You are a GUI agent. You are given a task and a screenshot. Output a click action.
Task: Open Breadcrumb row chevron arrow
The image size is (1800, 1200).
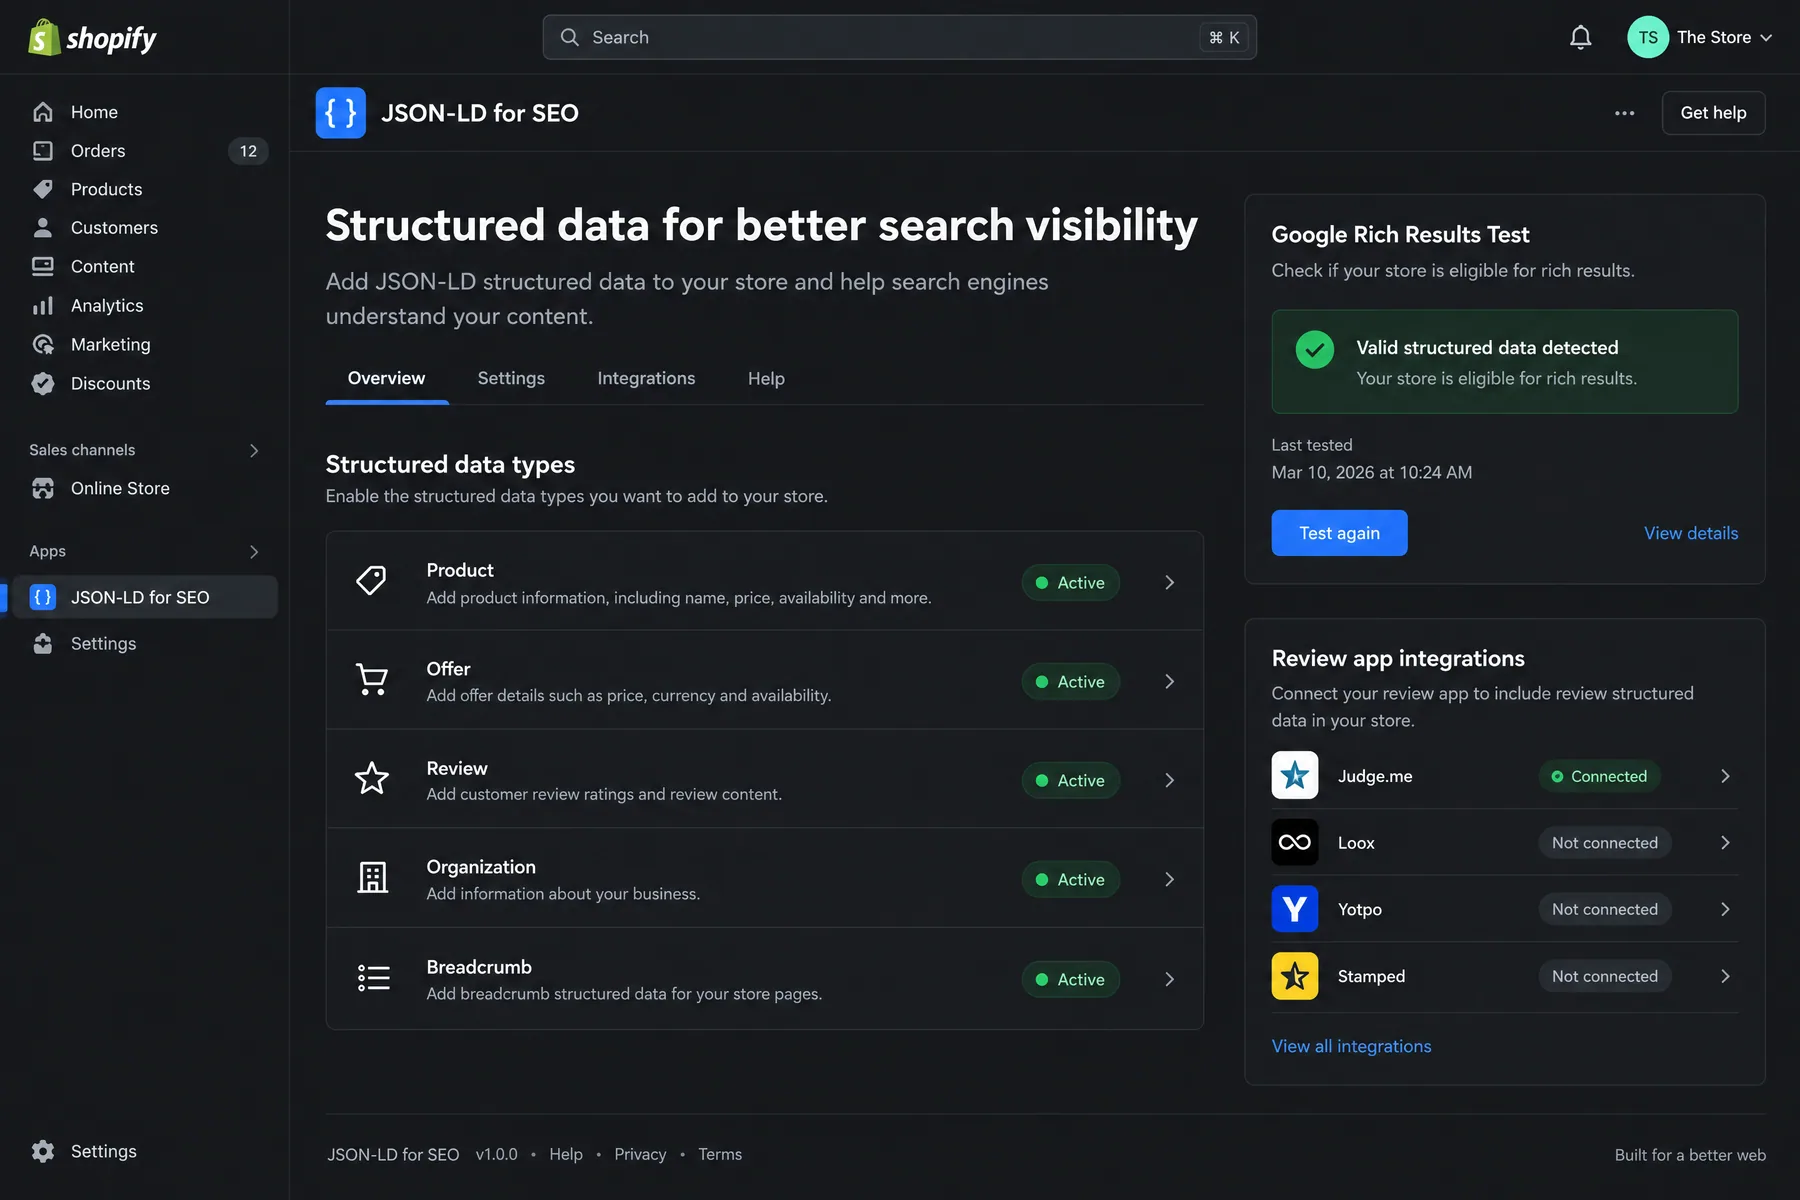tap(1170, 979)
